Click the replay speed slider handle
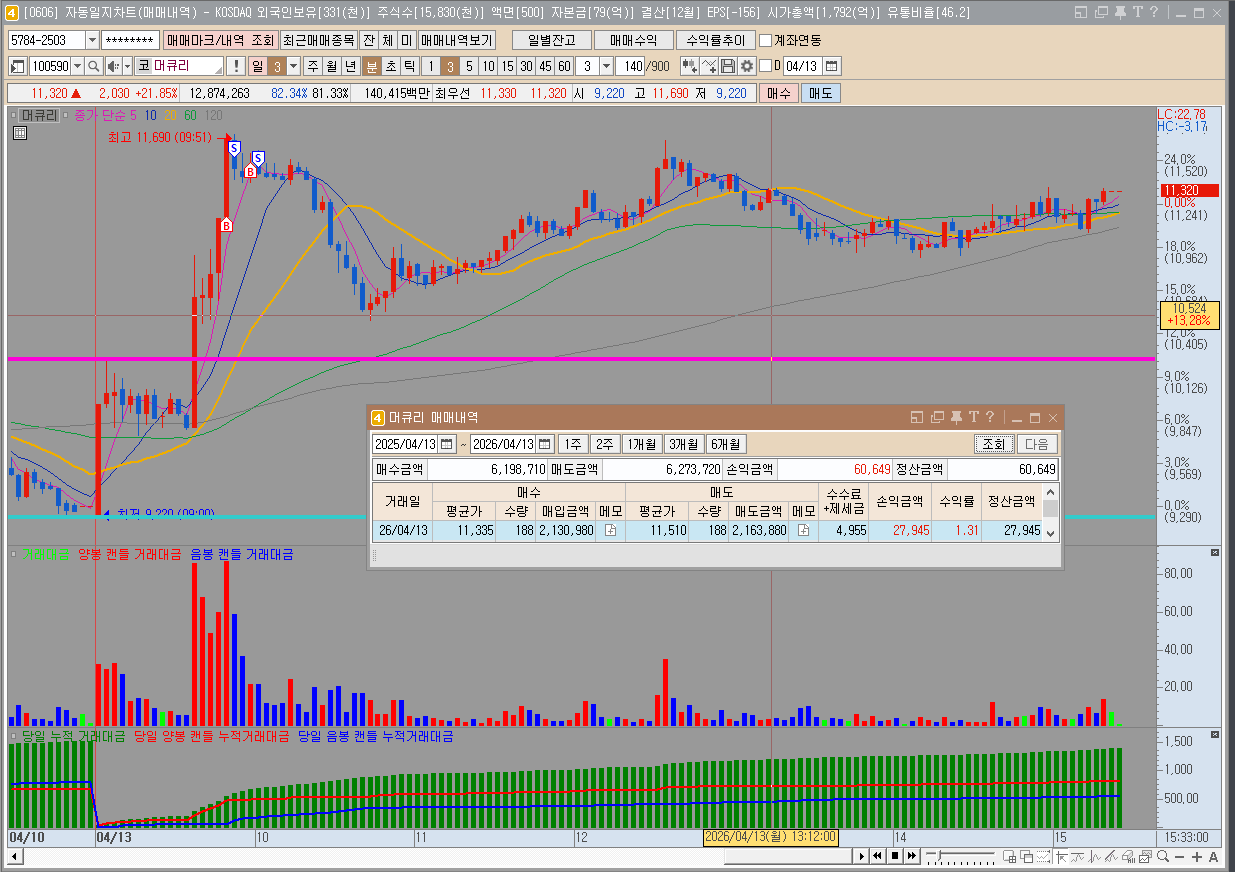 tap(939, 856)
